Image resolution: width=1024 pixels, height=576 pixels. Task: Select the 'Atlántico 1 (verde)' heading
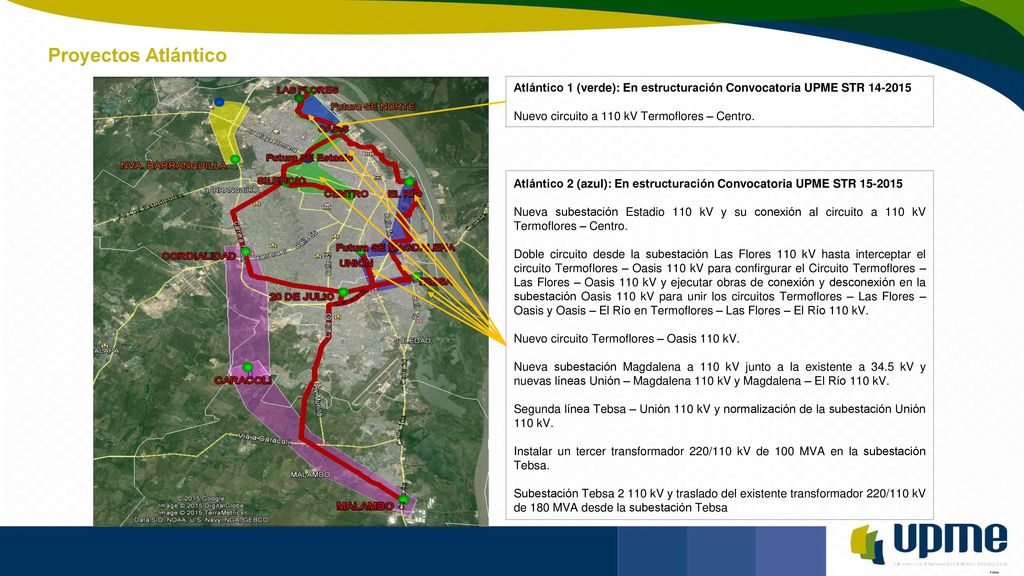(x=712, y=88)
